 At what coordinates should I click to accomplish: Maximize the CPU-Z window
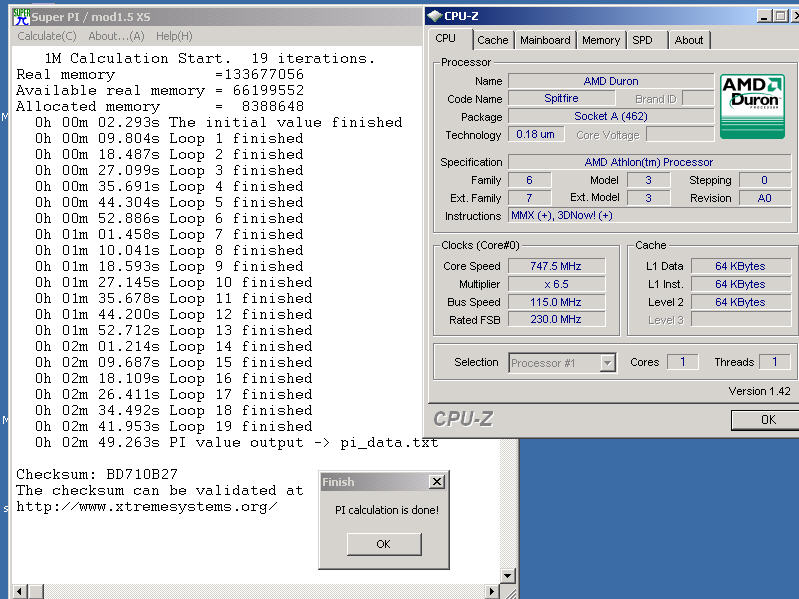click(780, 16)
